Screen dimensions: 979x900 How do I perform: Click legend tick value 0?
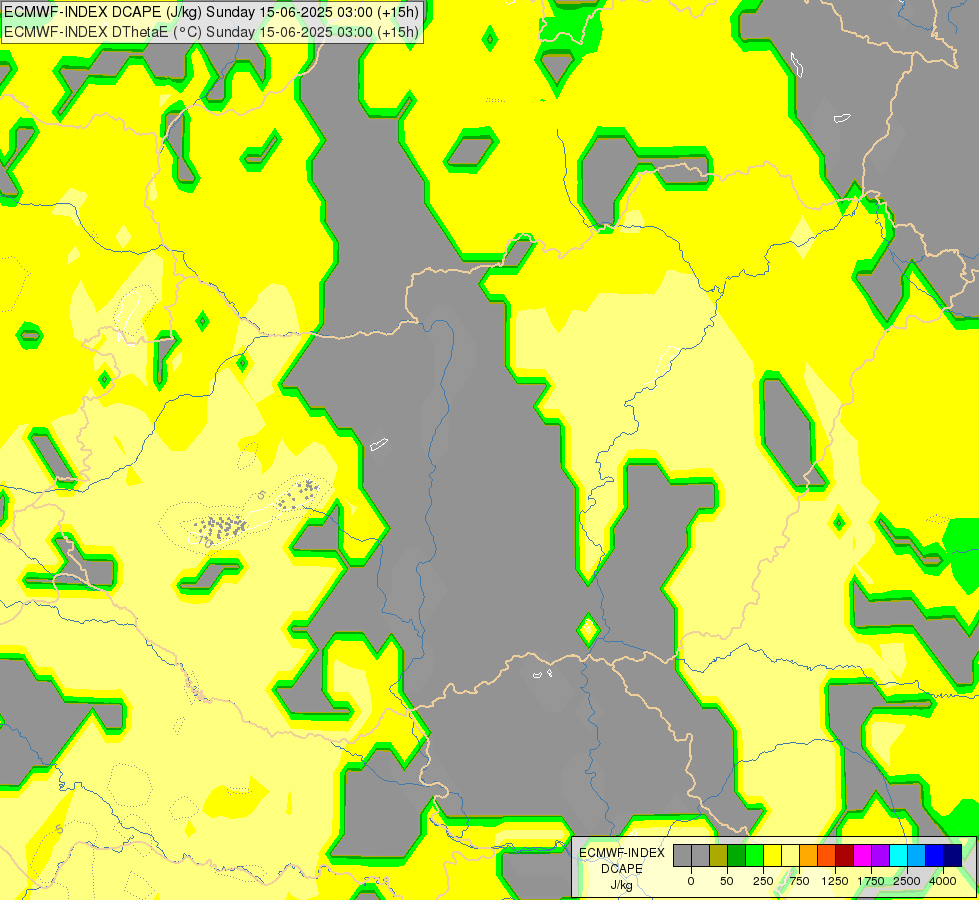[691, 881]
